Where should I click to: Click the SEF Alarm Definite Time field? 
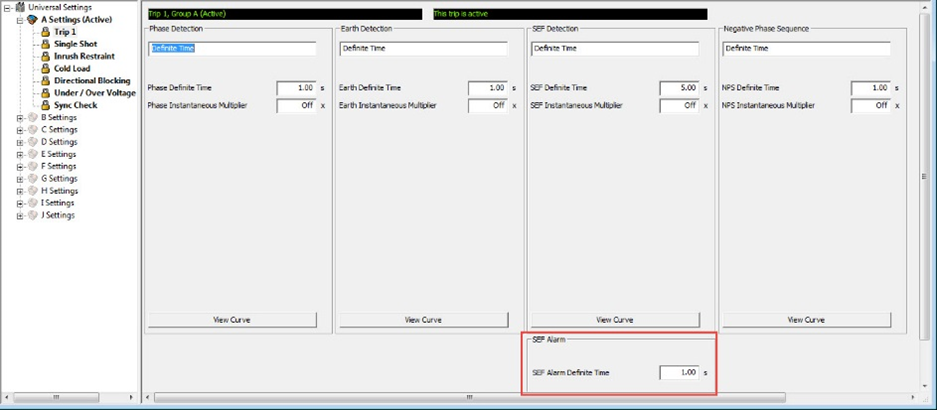coord(678,373)
